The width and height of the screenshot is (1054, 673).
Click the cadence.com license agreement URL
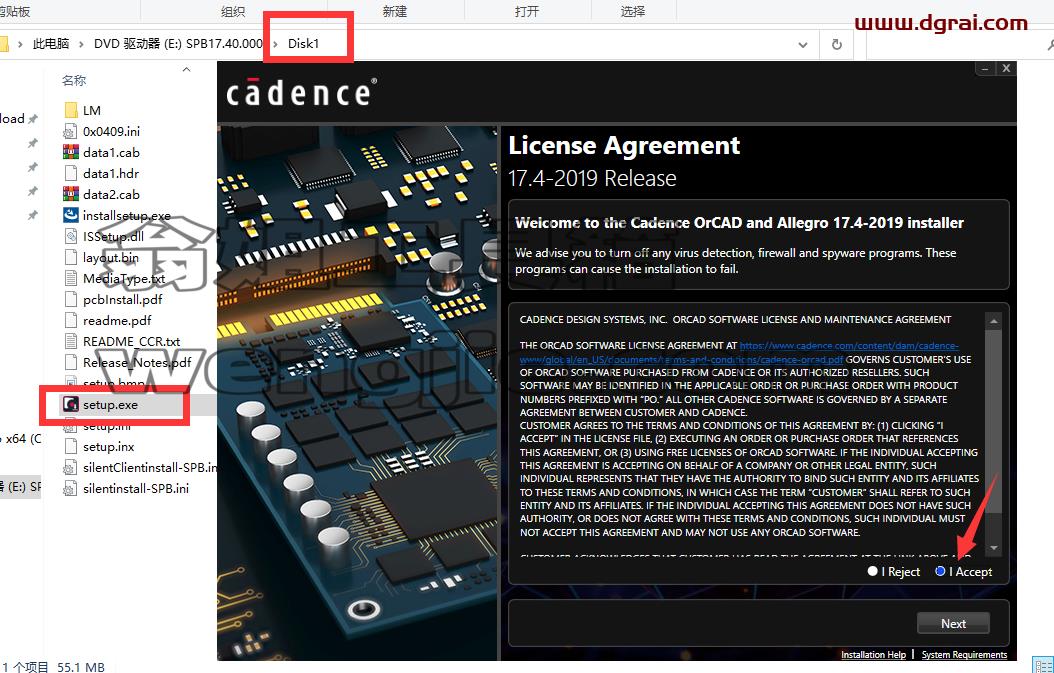(x=739, y=352)
